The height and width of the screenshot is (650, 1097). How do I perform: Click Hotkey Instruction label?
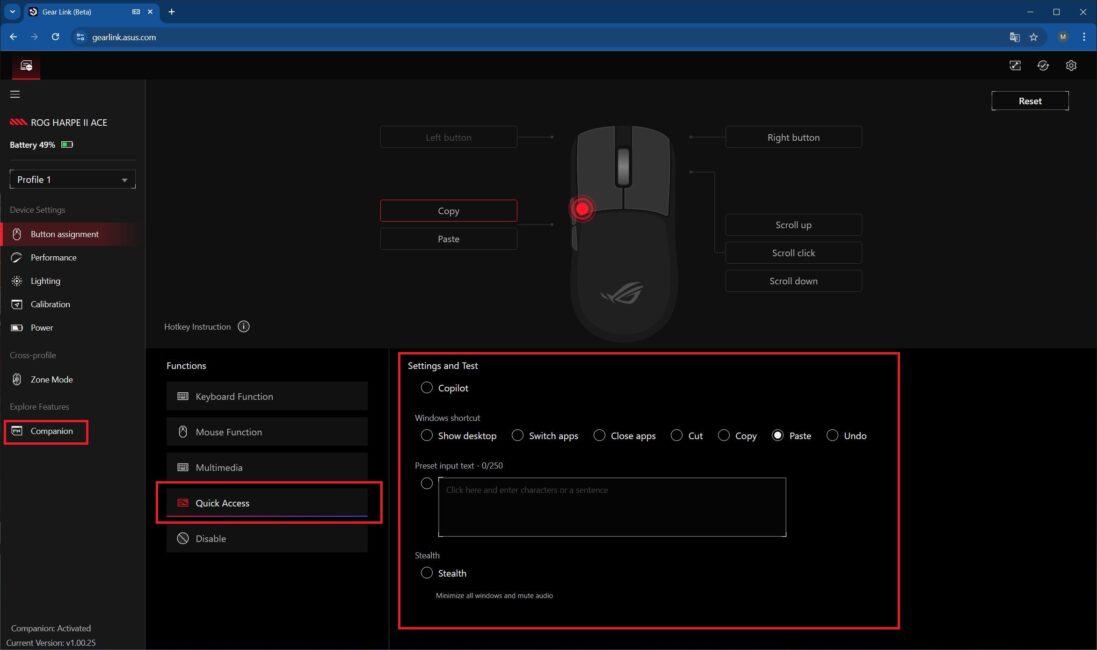[197, 327]
